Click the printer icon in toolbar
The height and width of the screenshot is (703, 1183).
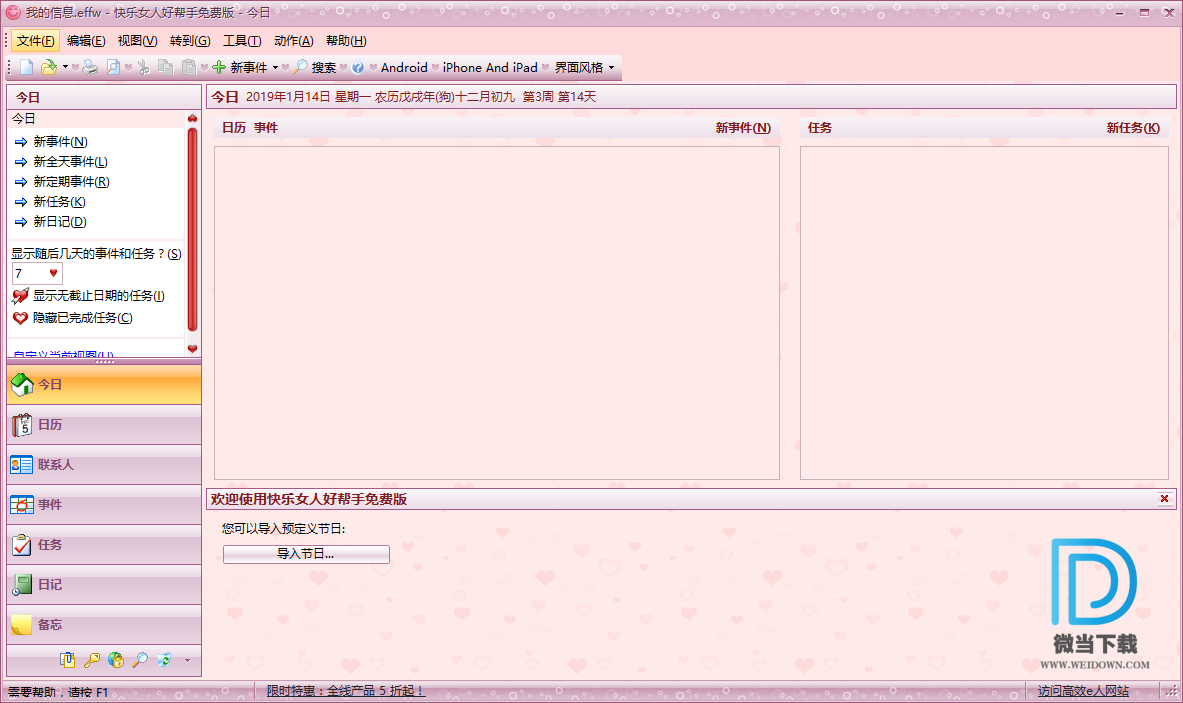90,68
